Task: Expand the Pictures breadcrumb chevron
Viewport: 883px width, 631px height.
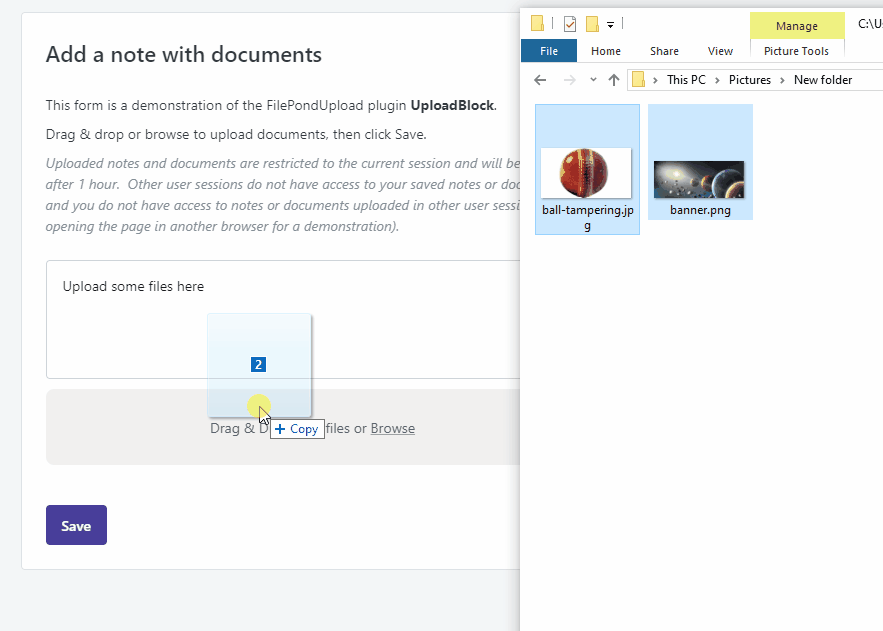Action: coord(782,79)
